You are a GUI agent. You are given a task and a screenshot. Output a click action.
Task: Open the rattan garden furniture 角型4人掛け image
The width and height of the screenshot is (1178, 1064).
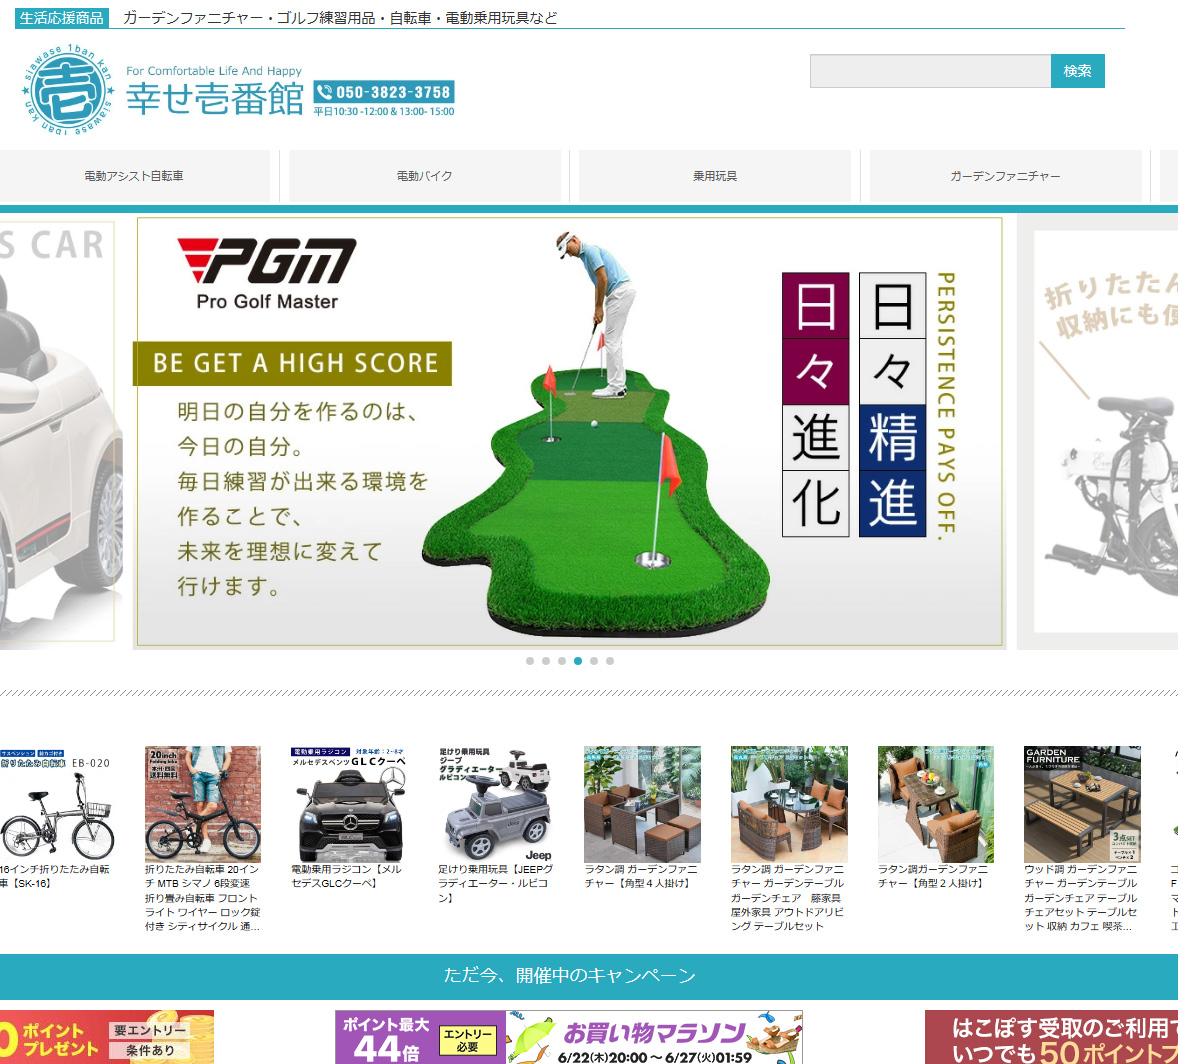click(642, 804)
